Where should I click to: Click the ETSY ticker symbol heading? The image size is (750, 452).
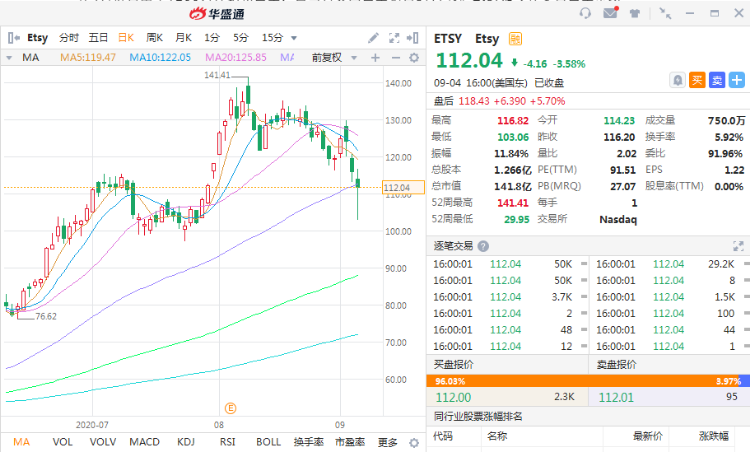(448, 39)
